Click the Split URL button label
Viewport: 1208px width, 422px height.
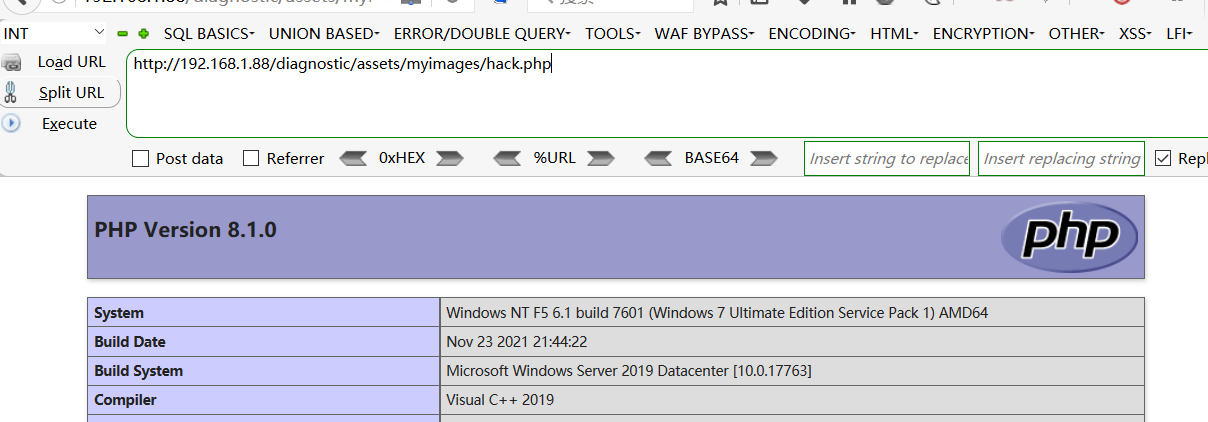tap(71, 93)
